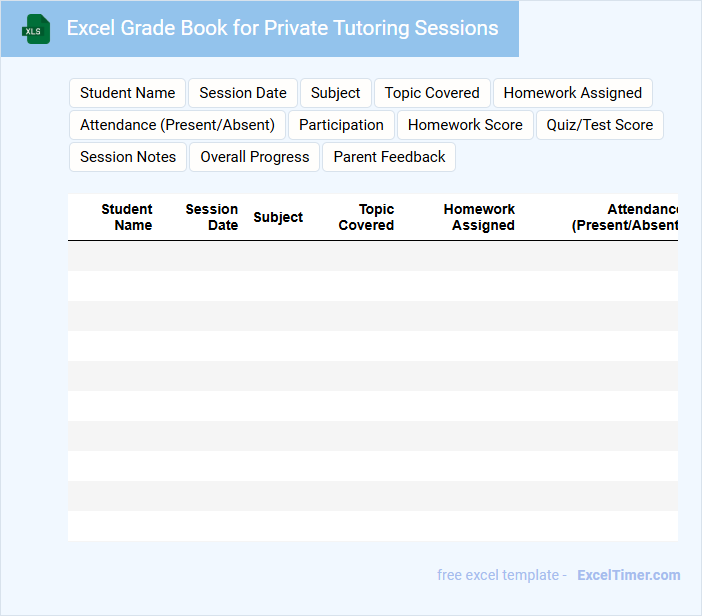The image size is (702, 616).
Task: Click the Quiz/Test Score tag
Action: 599,125
